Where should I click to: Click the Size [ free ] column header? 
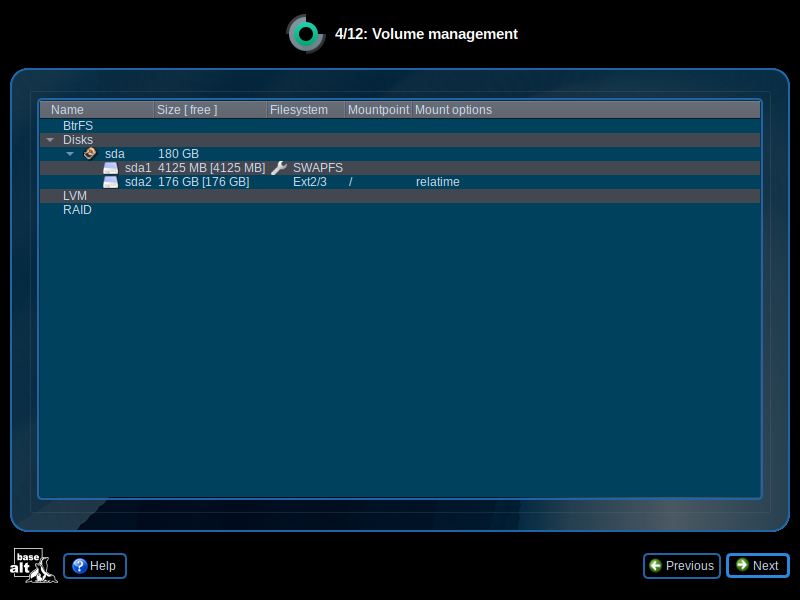coord(210,110)
